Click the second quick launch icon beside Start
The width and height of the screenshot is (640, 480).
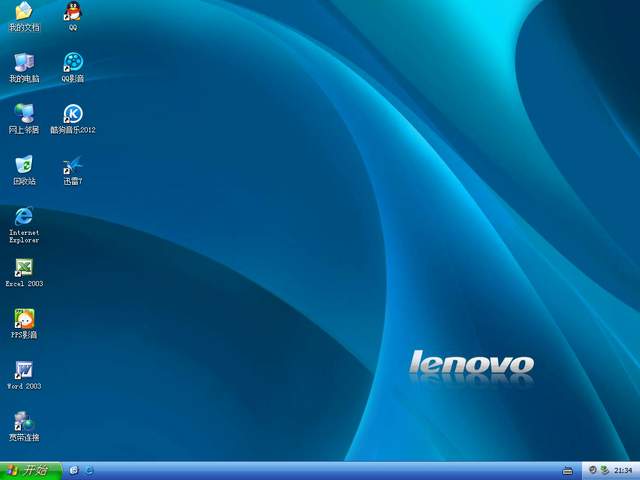pos(89,471)
